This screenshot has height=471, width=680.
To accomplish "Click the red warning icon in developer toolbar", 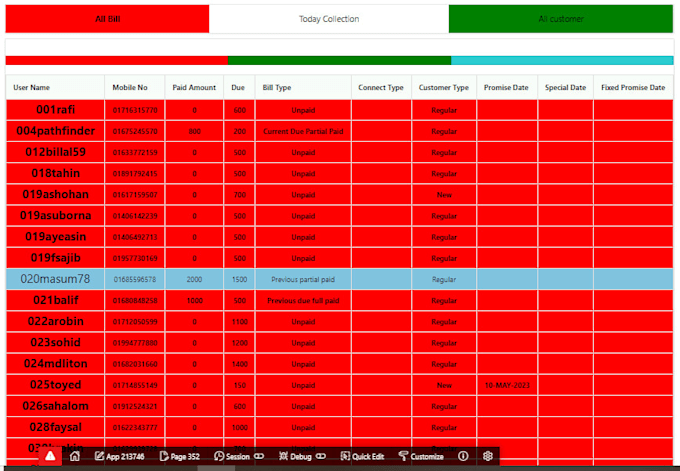I will coord(50,456).
